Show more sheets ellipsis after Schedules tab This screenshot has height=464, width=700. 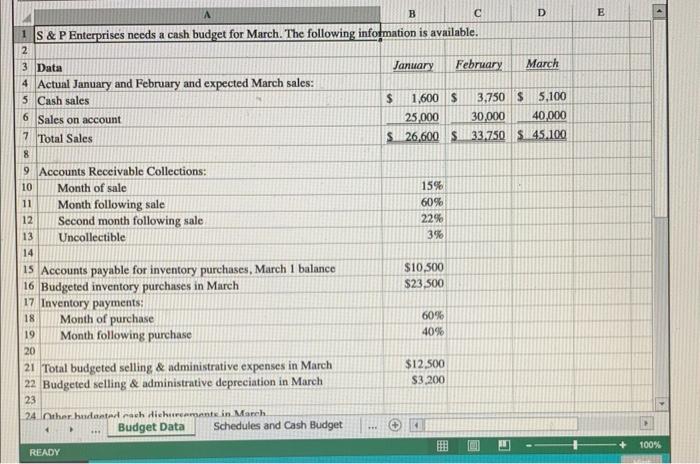372,426
